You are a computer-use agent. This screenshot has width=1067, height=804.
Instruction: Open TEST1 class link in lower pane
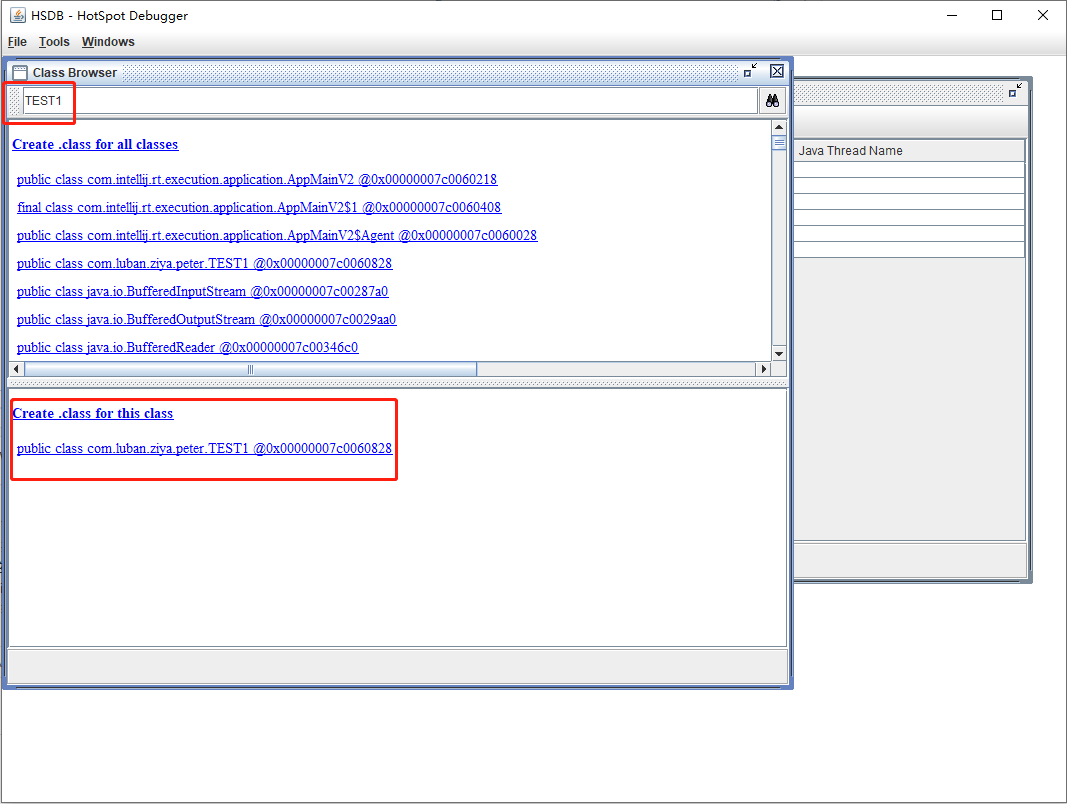click(204, 448)
